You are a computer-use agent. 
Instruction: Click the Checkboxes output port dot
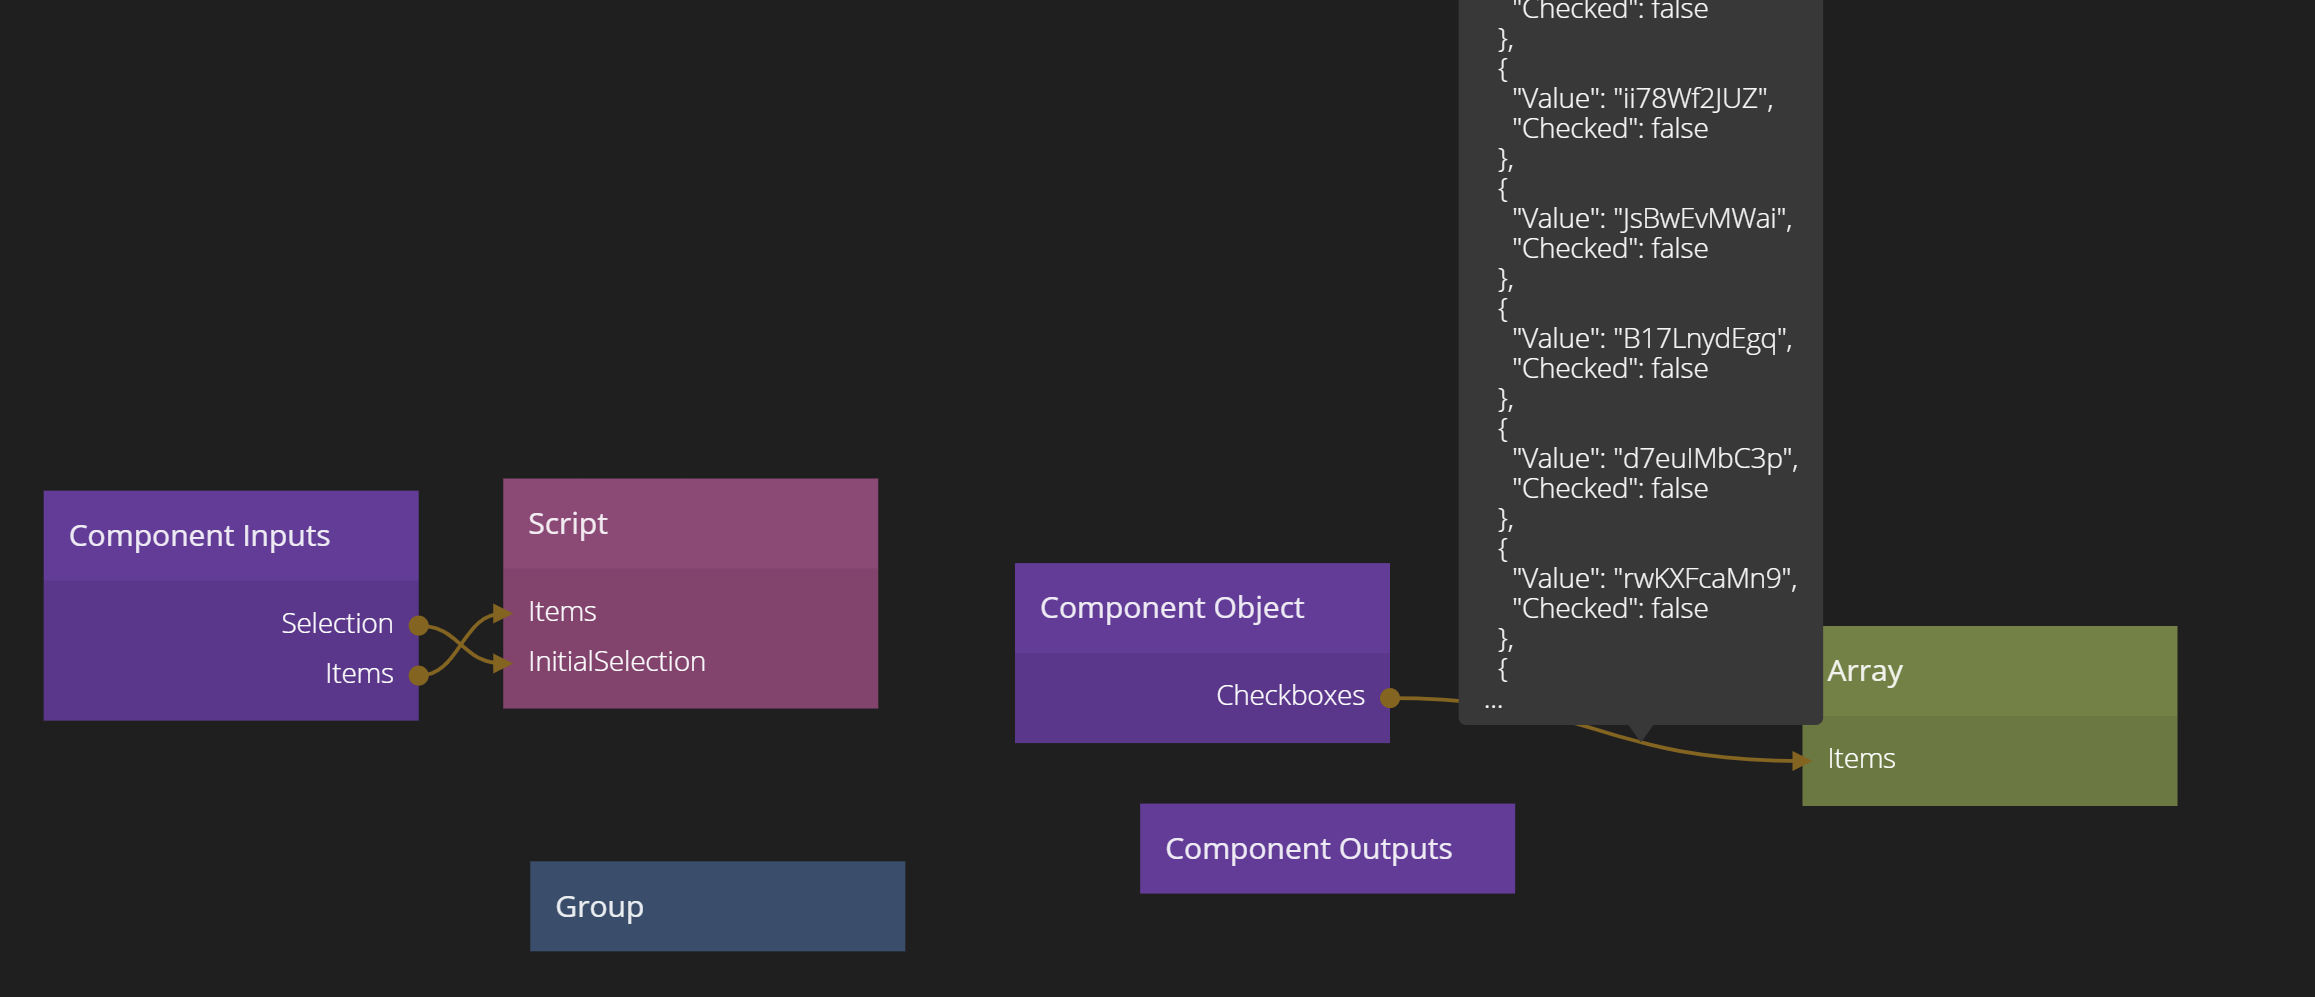(x=1389, y=698)
